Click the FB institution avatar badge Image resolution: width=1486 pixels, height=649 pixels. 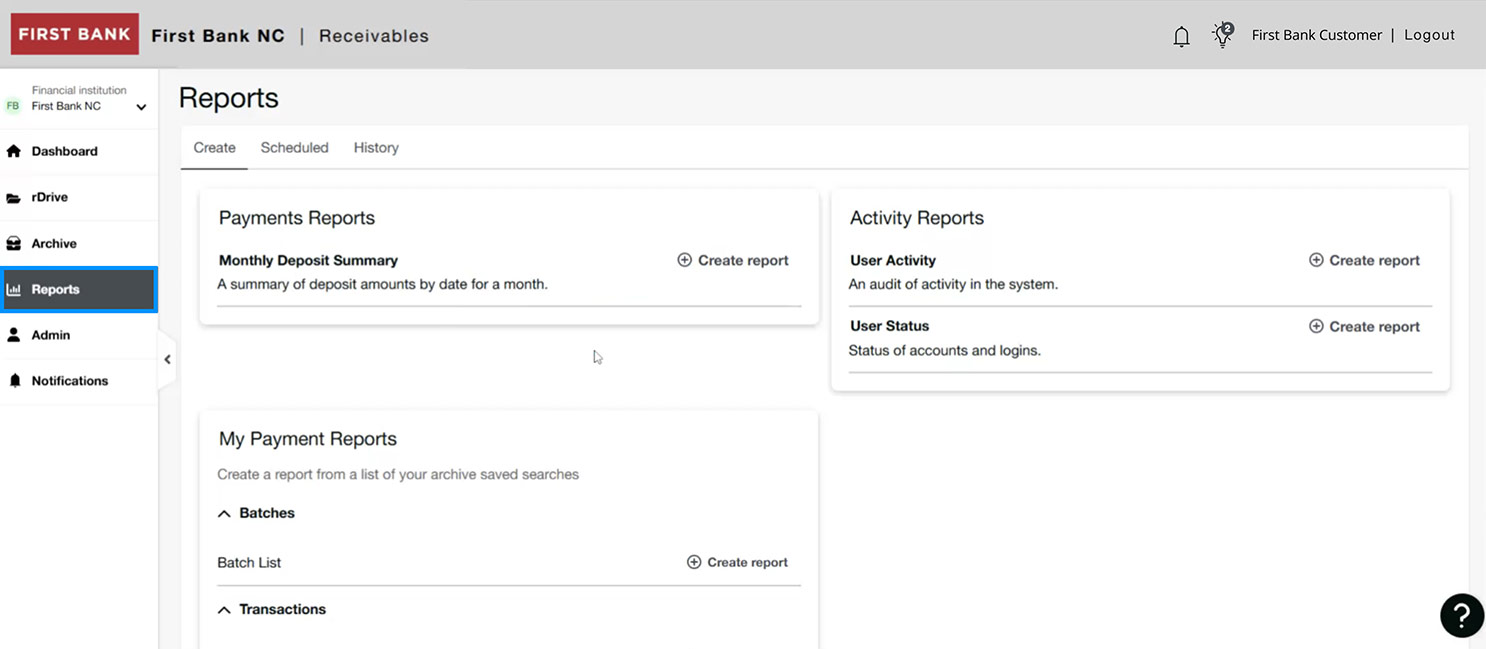click(x=13, y=105)
